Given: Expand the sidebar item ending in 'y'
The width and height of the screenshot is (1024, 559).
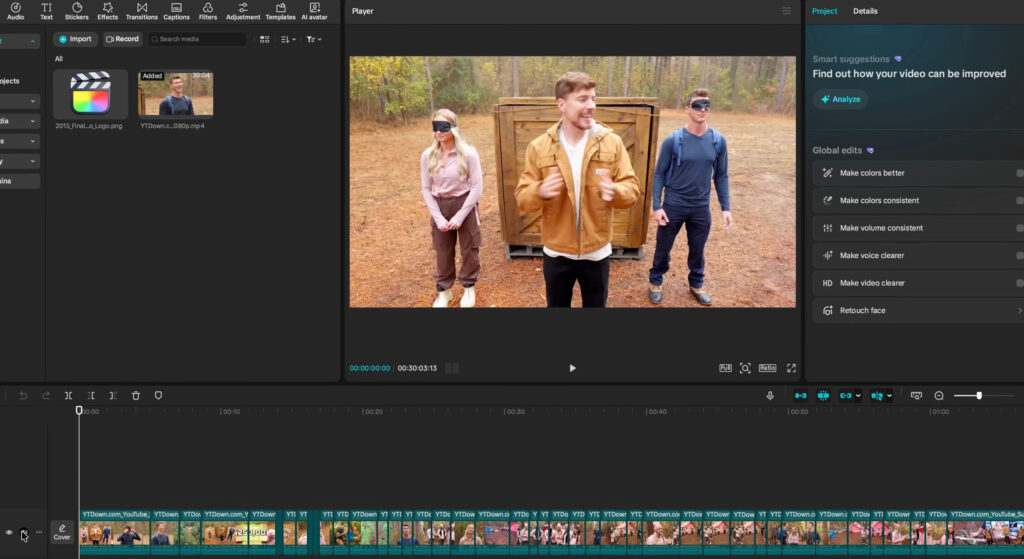Looking at the screenshot, I should (32, 161).
